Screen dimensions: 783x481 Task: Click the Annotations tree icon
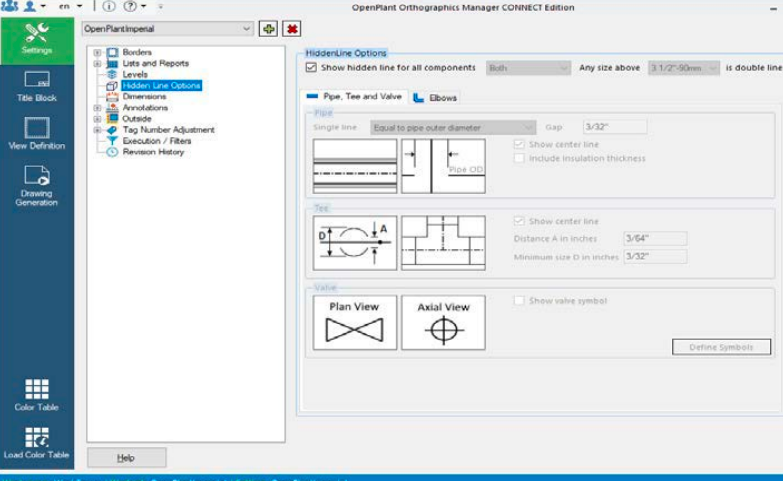(x=112, y=107)
